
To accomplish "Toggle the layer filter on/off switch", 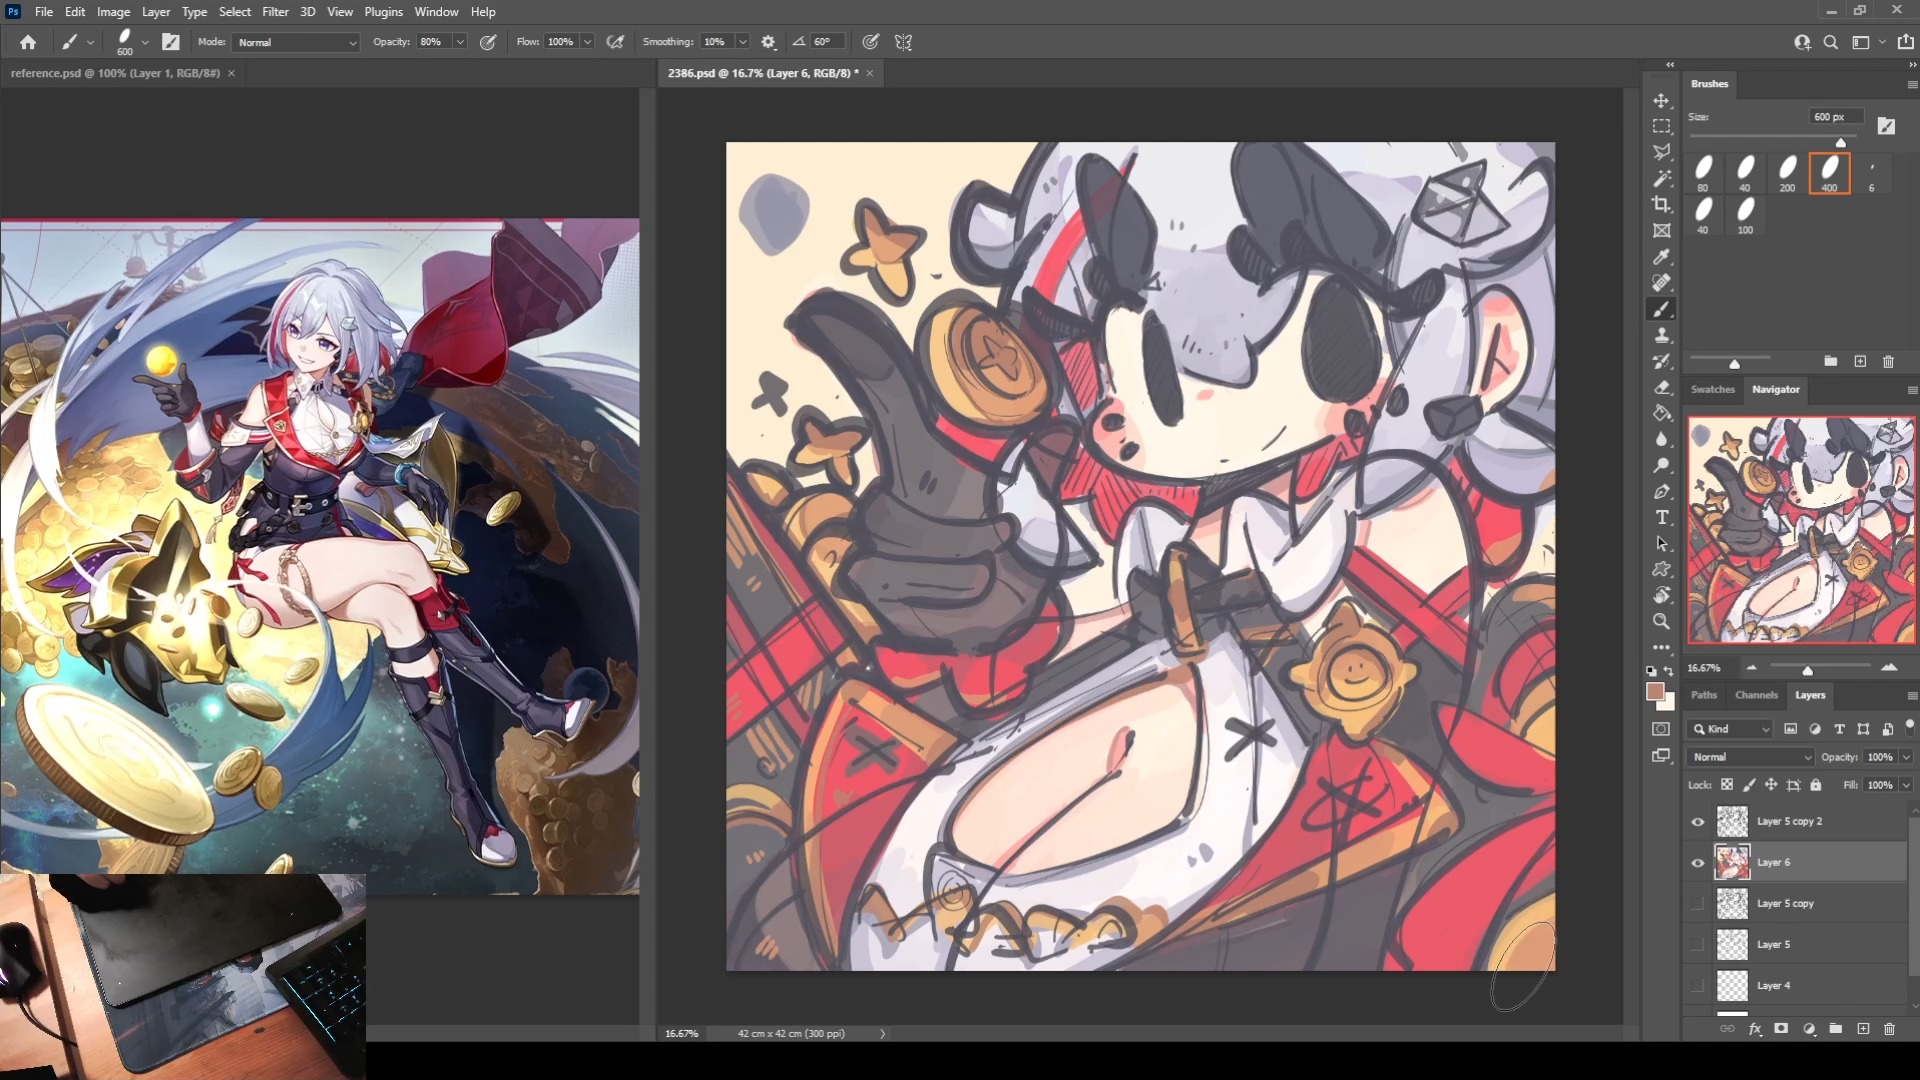I will click(1910, 725).
